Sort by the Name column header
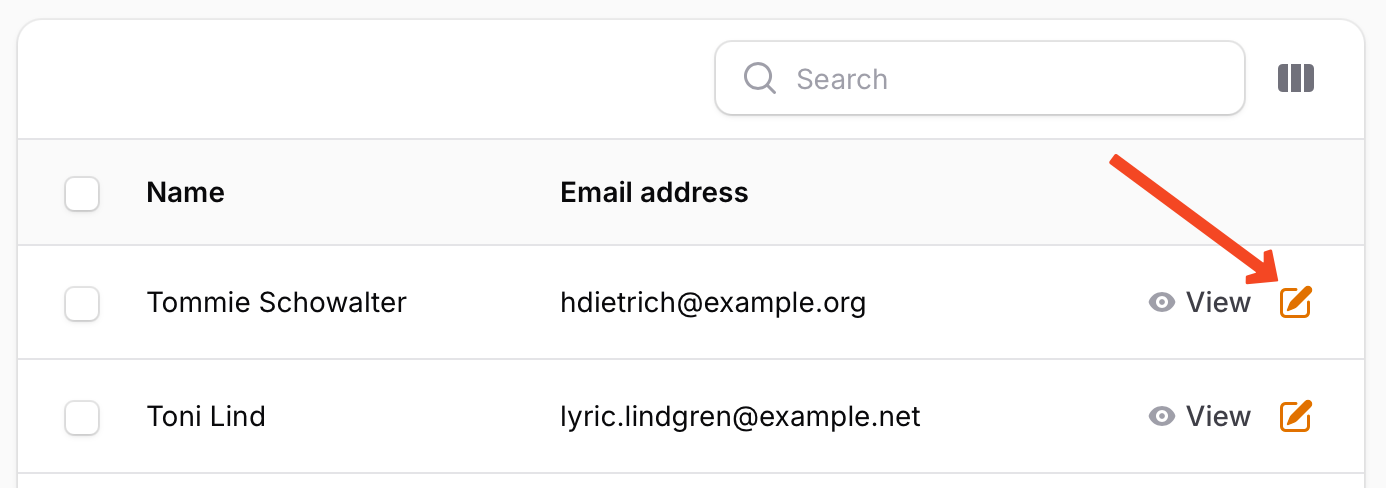This screenshot has height=488, width=1386. 185,192
